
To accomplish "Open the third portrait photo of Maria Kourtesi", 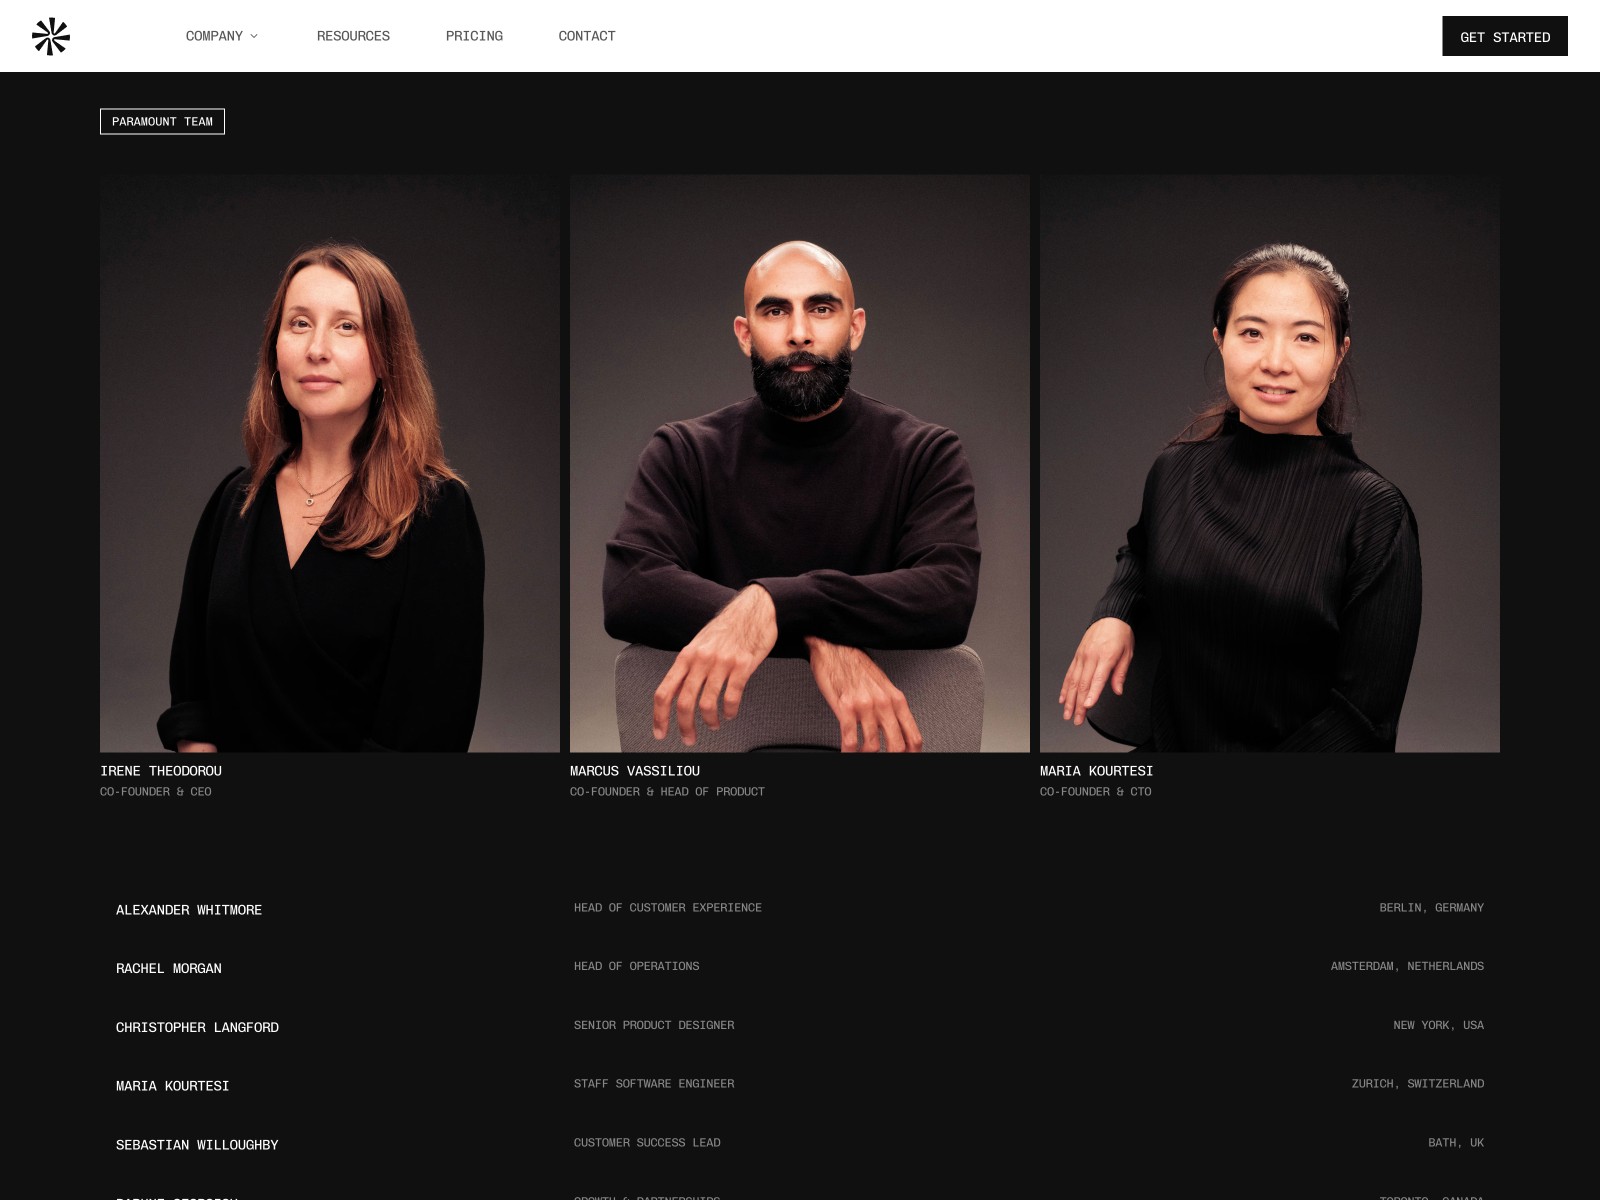I will tap(1270, 463).
